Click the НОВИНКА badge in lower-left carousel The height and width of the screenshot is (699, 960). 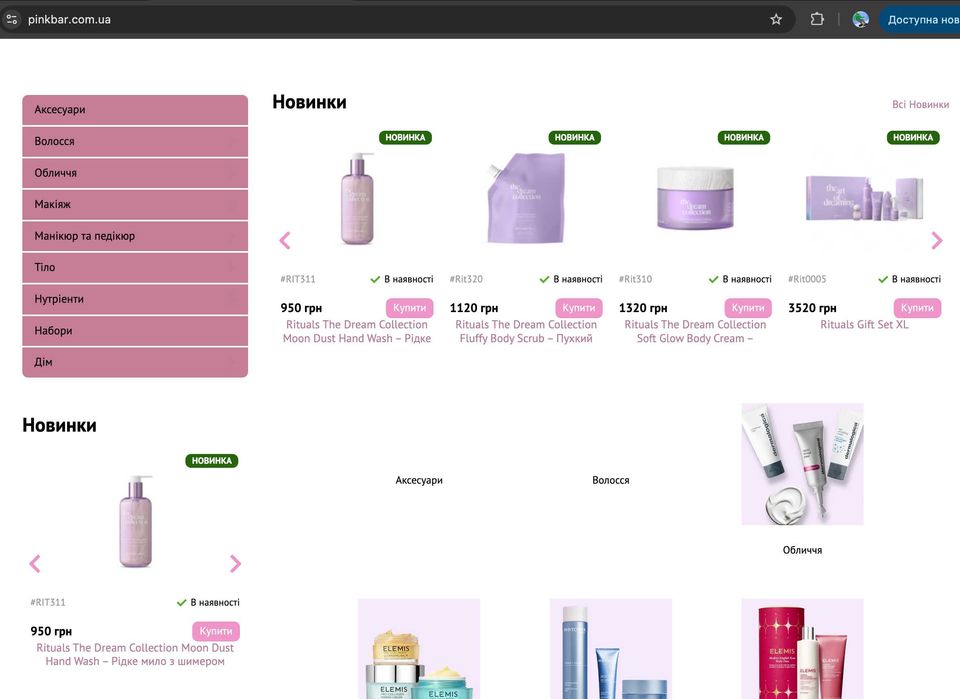pyautogui.click(x=212, y=461)
